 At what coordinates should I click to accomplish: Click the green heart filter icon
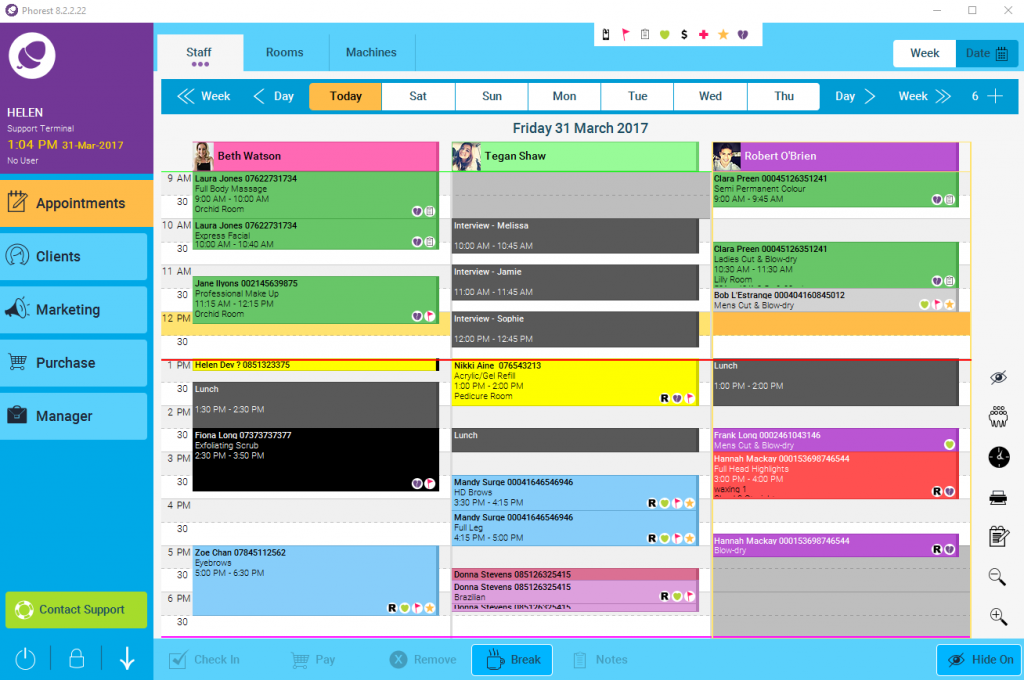pyautogui.click(x=665, y=35)
